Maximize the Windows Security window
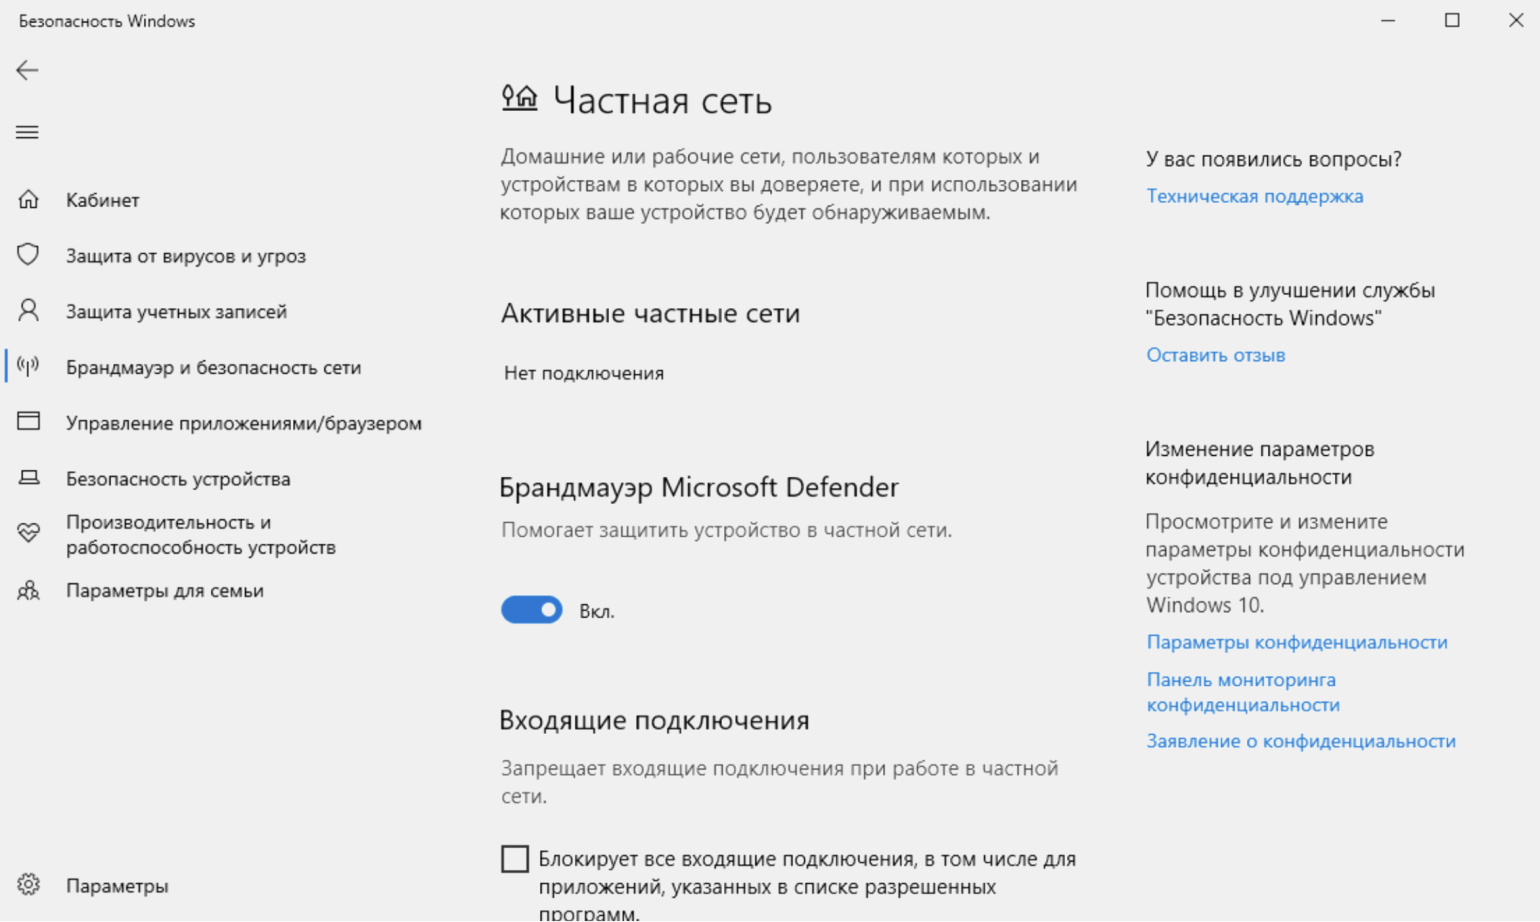 click(1452, 21)
